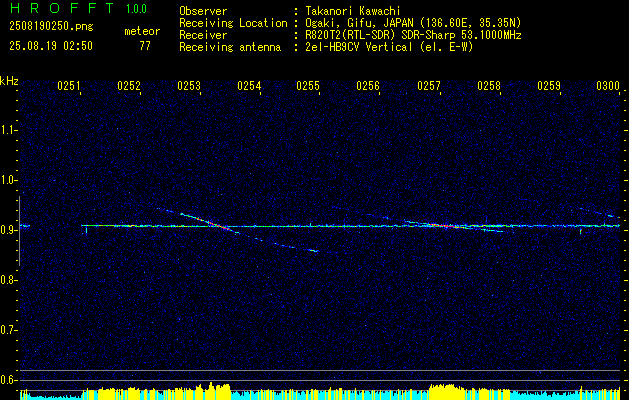Click the 0300 time axis marker
This screenshot has height=400, width=629.
[x=608, y=85]
